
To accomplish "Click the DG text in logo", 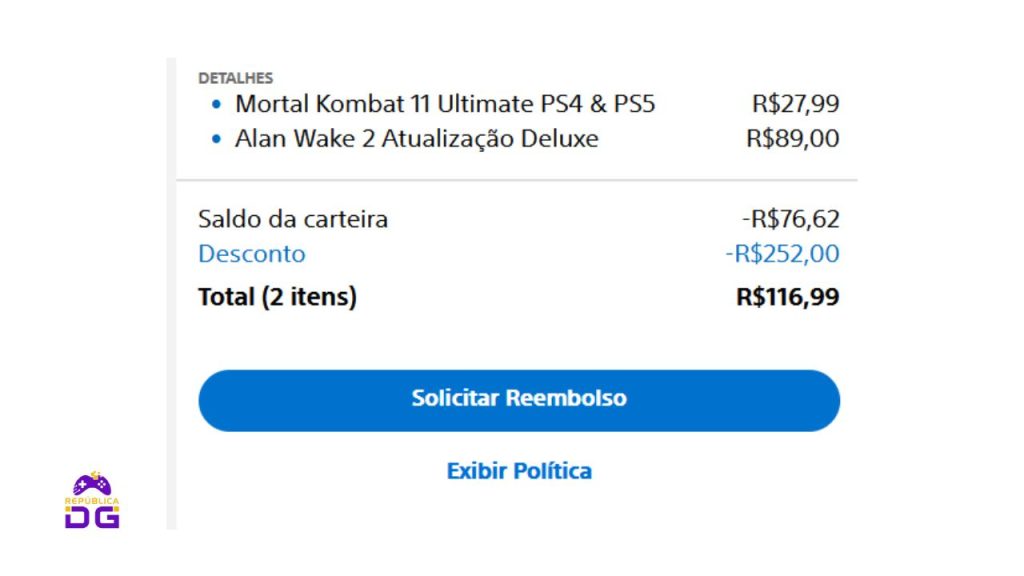I will (92, 517).
